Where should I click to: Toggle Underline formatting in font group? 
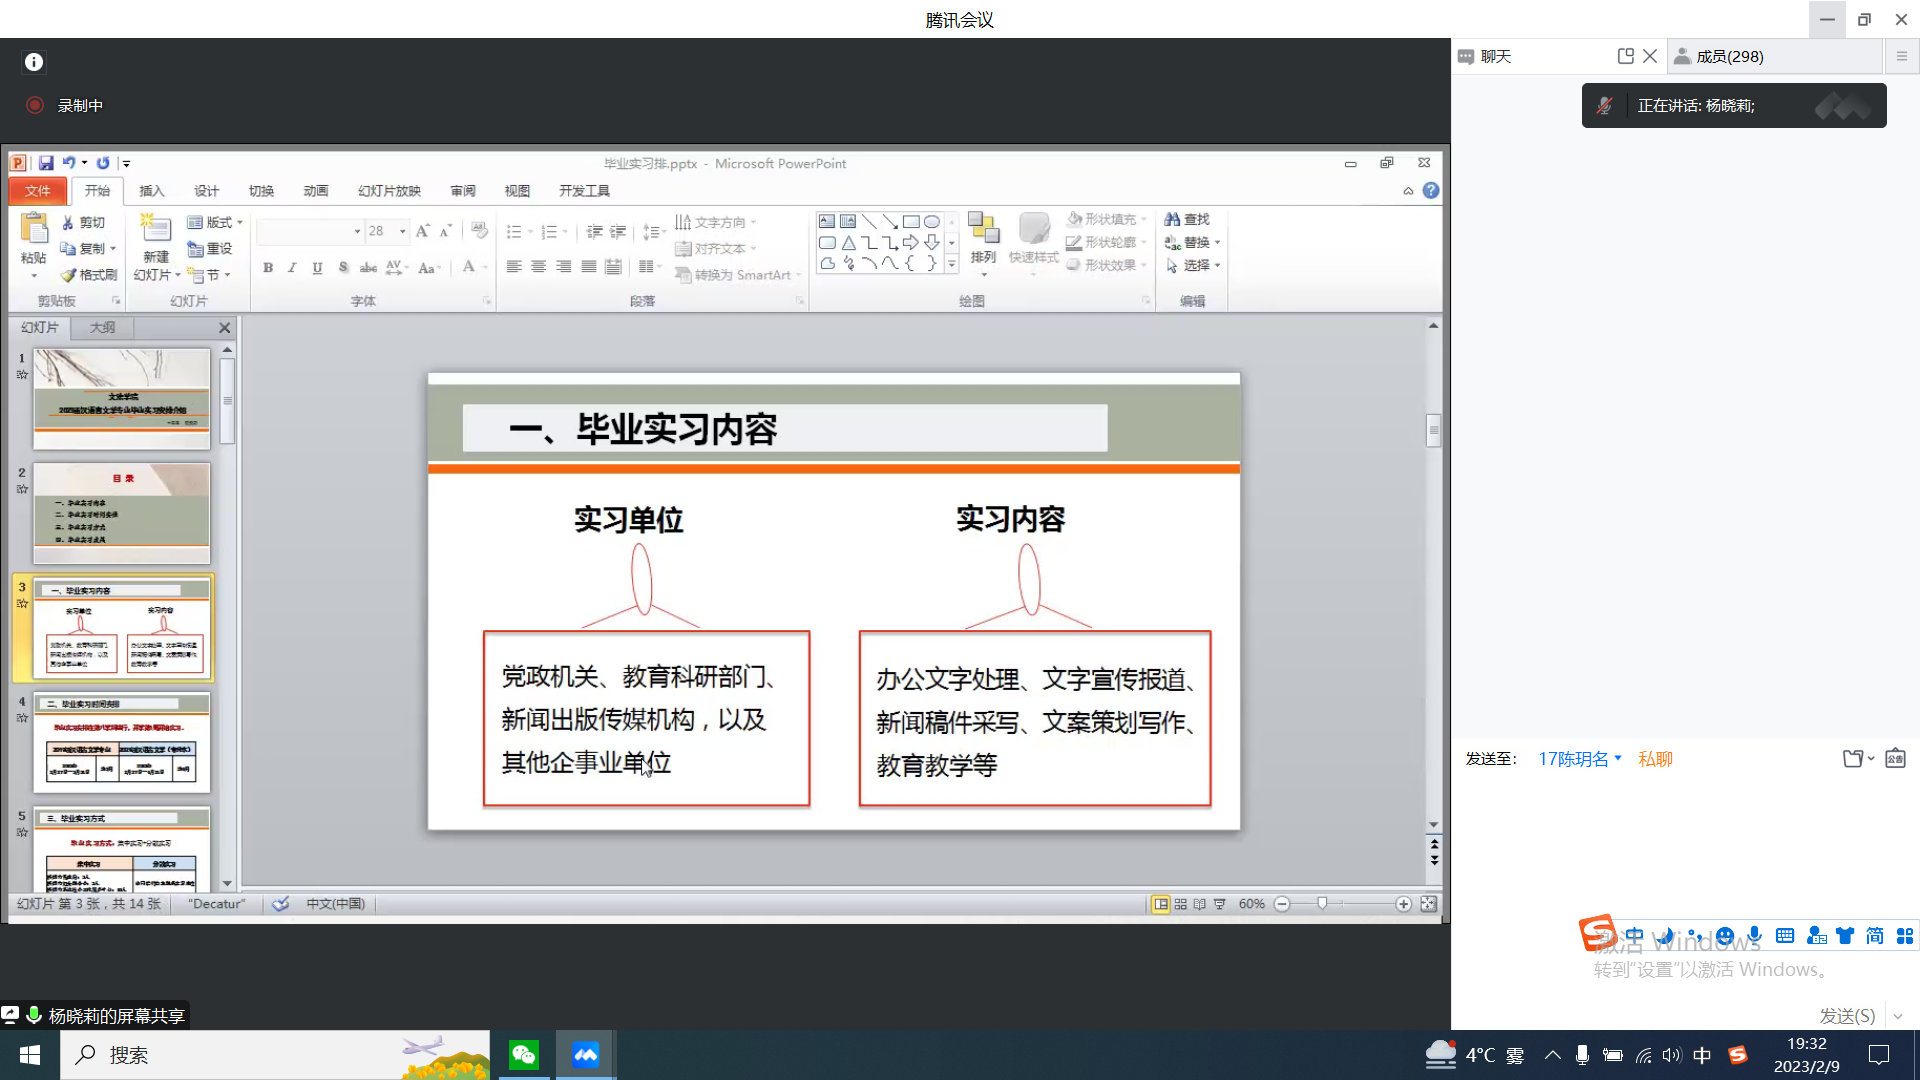pyautogui.click(x=317, y=267)
